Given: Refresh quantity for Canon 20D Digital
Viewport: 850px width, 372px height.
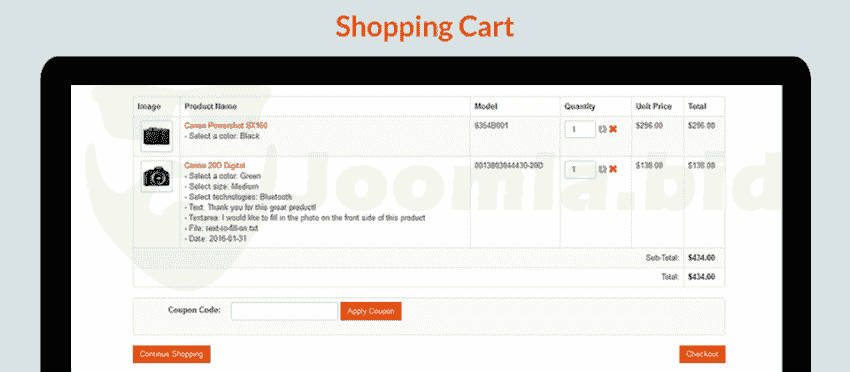Looking at the screenshot, I should [602, 169].
